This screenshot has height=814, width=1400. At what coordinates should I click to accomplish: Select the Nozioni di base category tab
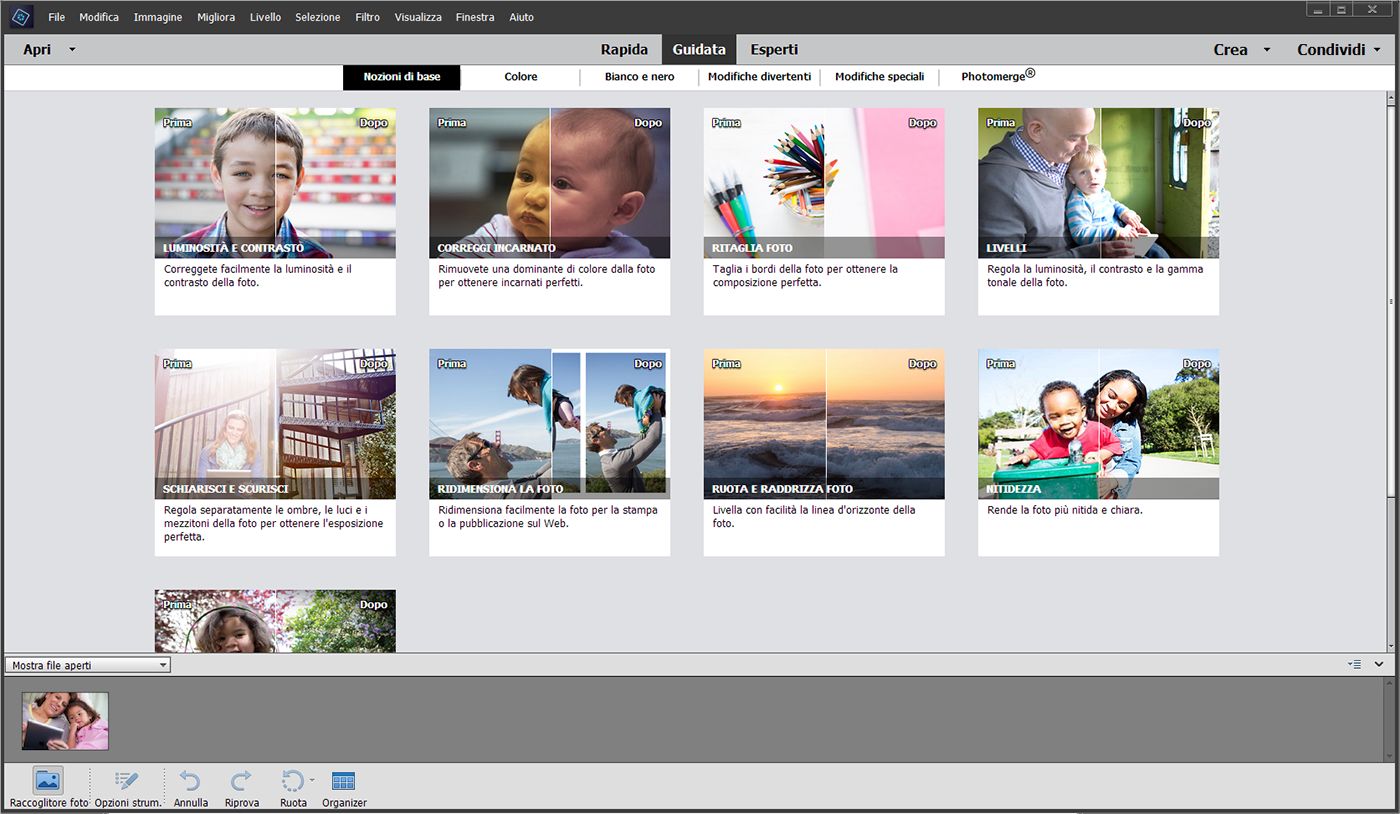401,77
